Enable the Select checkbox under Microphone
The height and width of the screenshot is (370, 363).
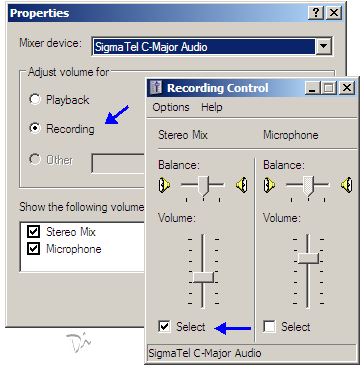point(269,327)
